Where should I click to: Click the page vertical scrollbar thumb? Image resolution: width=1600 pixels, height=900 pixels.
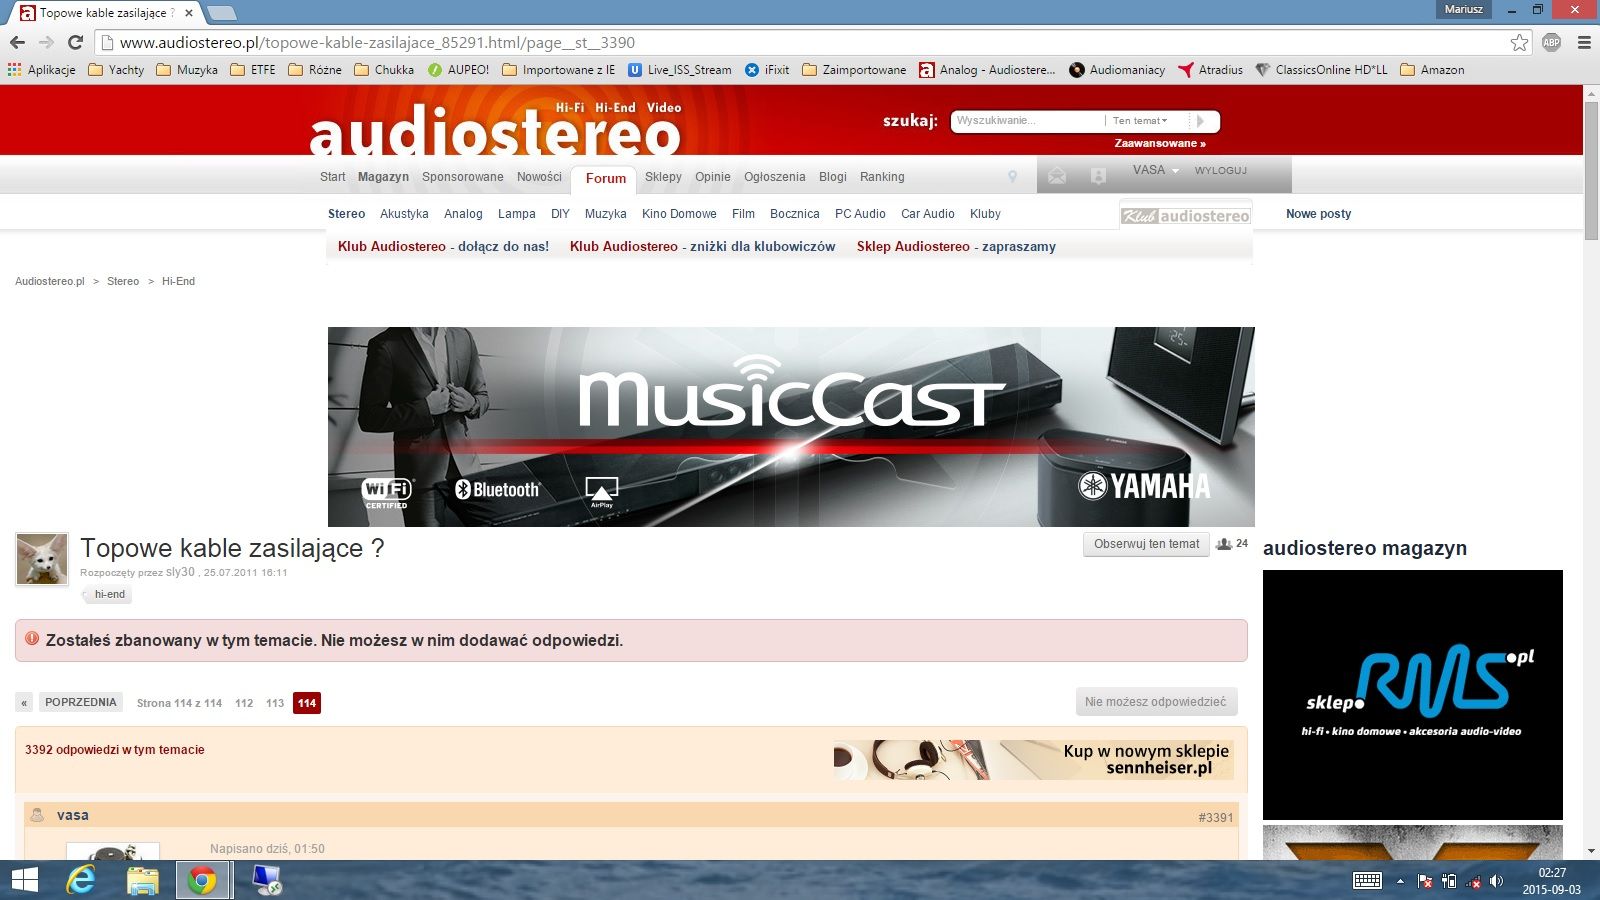tap(1591, 170)
